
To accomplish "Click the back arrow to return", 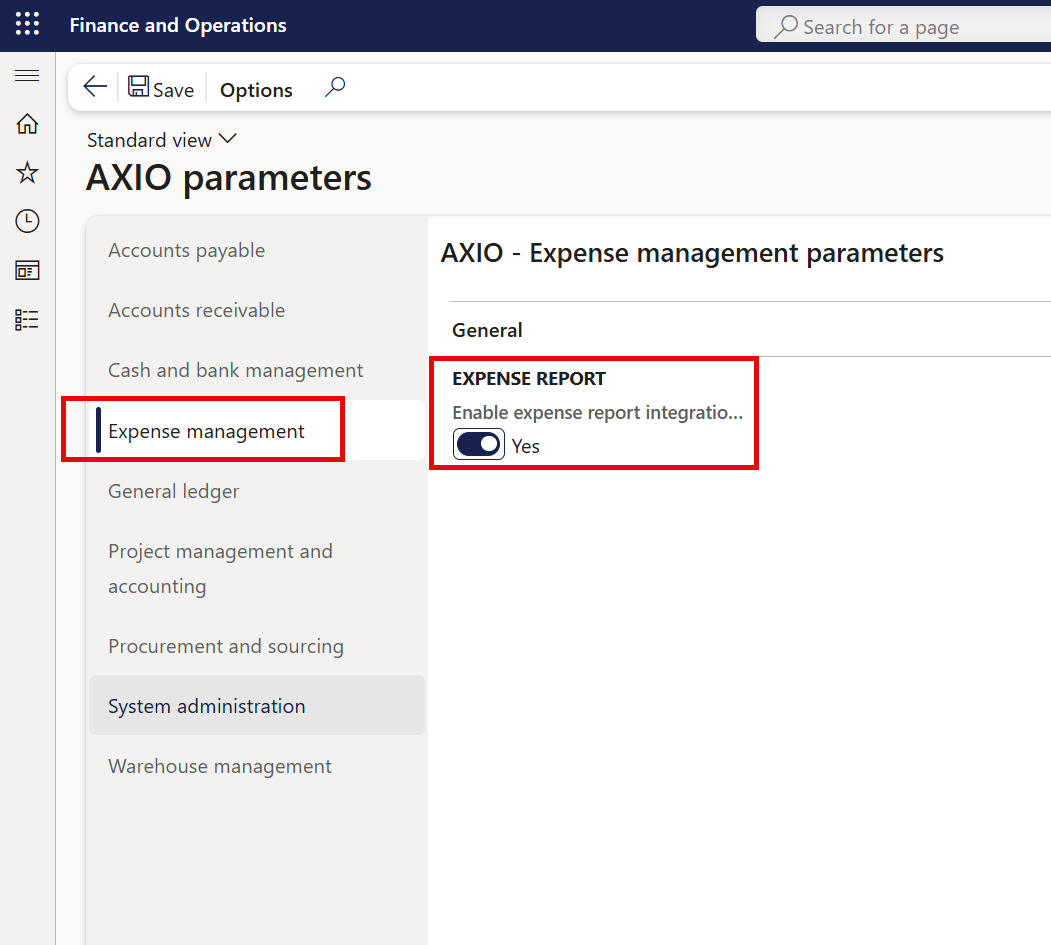I will click(x=94, y=87).
